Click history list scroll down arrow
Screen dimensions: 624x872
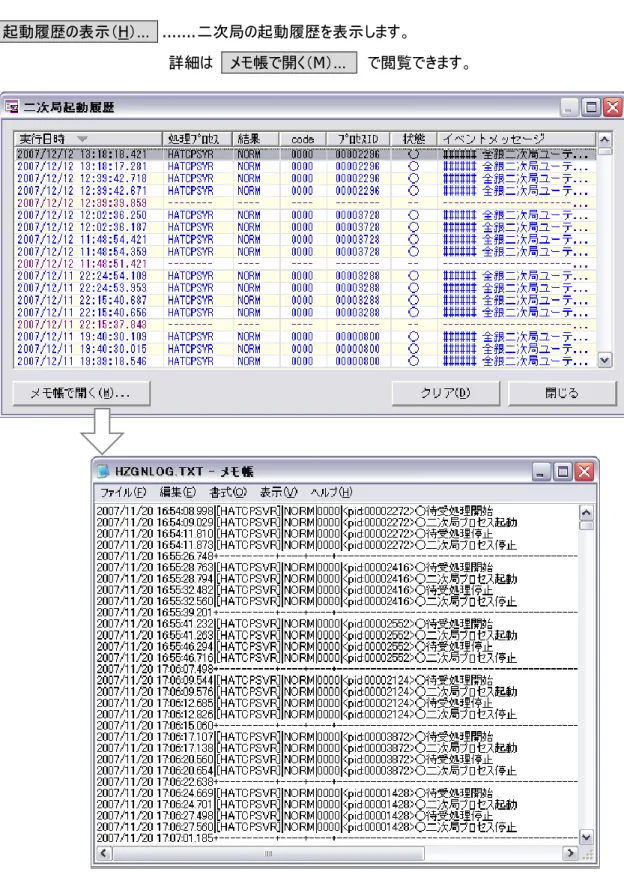click(x=605, y=360)
